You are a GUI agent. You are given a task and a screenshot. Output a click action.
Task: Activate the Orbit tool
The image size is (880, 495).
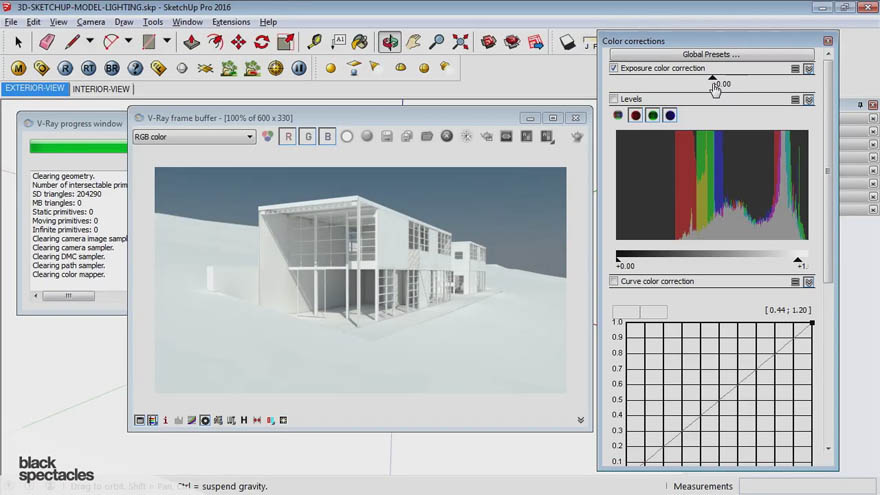click(389, 42)
